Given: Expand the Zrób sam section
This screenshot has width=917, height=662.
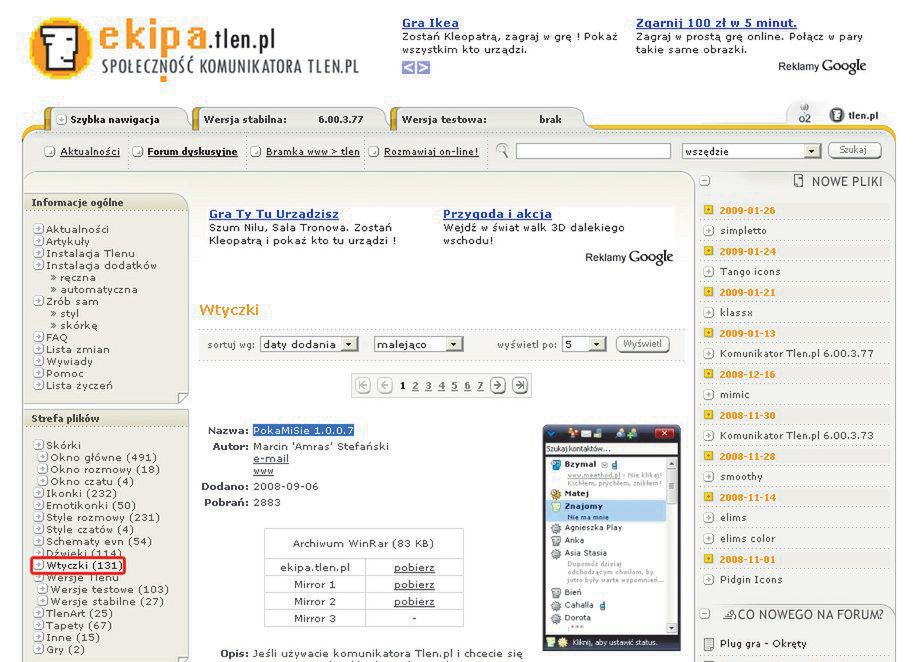Looking at the screenshot, I should (39, 301).
